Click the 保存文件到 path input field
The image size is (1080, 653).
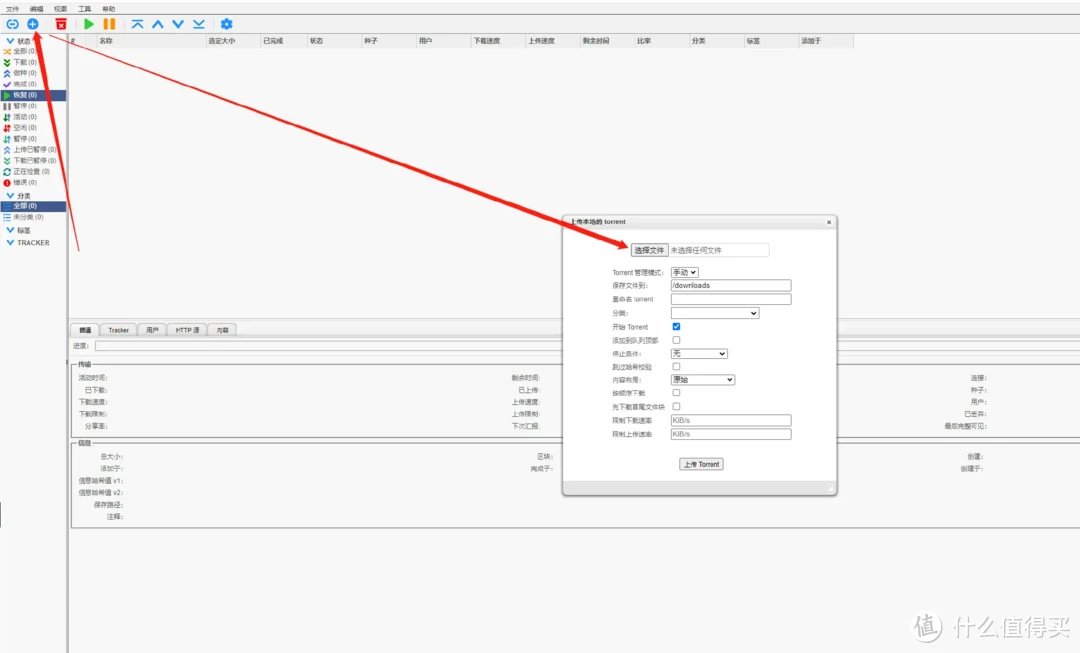(x=730, y=285)
